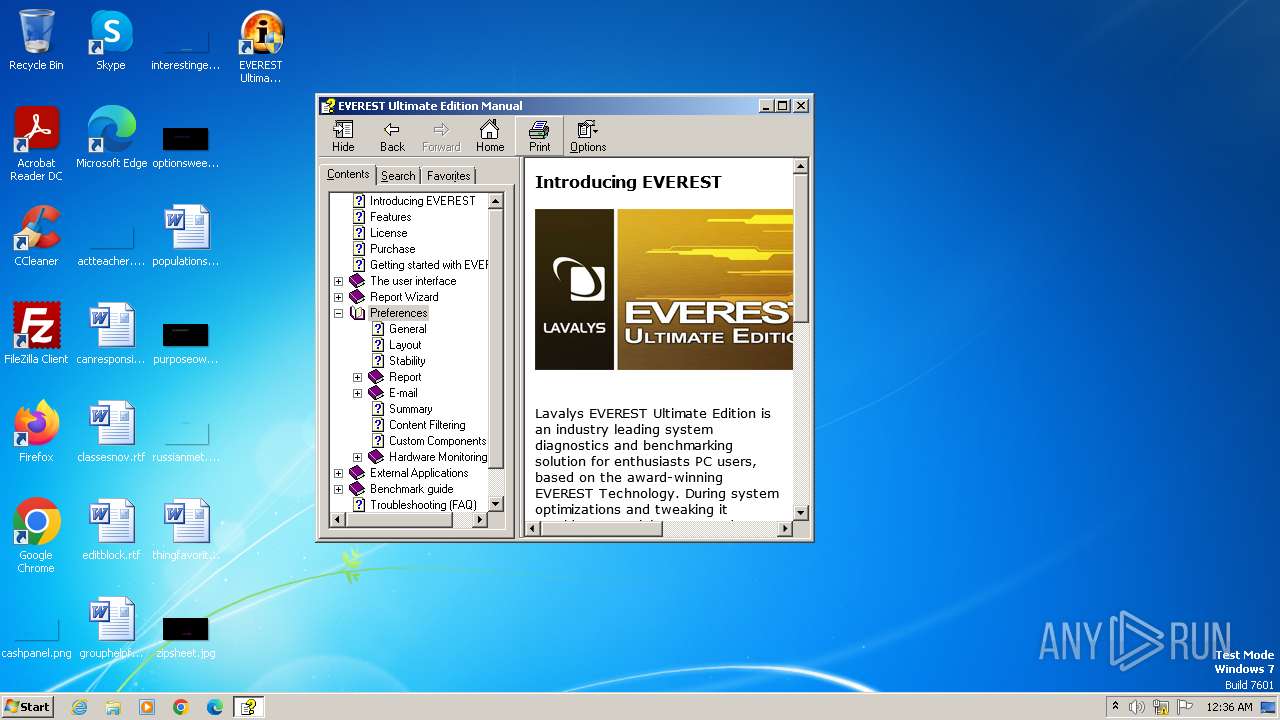
Task: Show hidden system tray icons
Action: [1115, 707]
